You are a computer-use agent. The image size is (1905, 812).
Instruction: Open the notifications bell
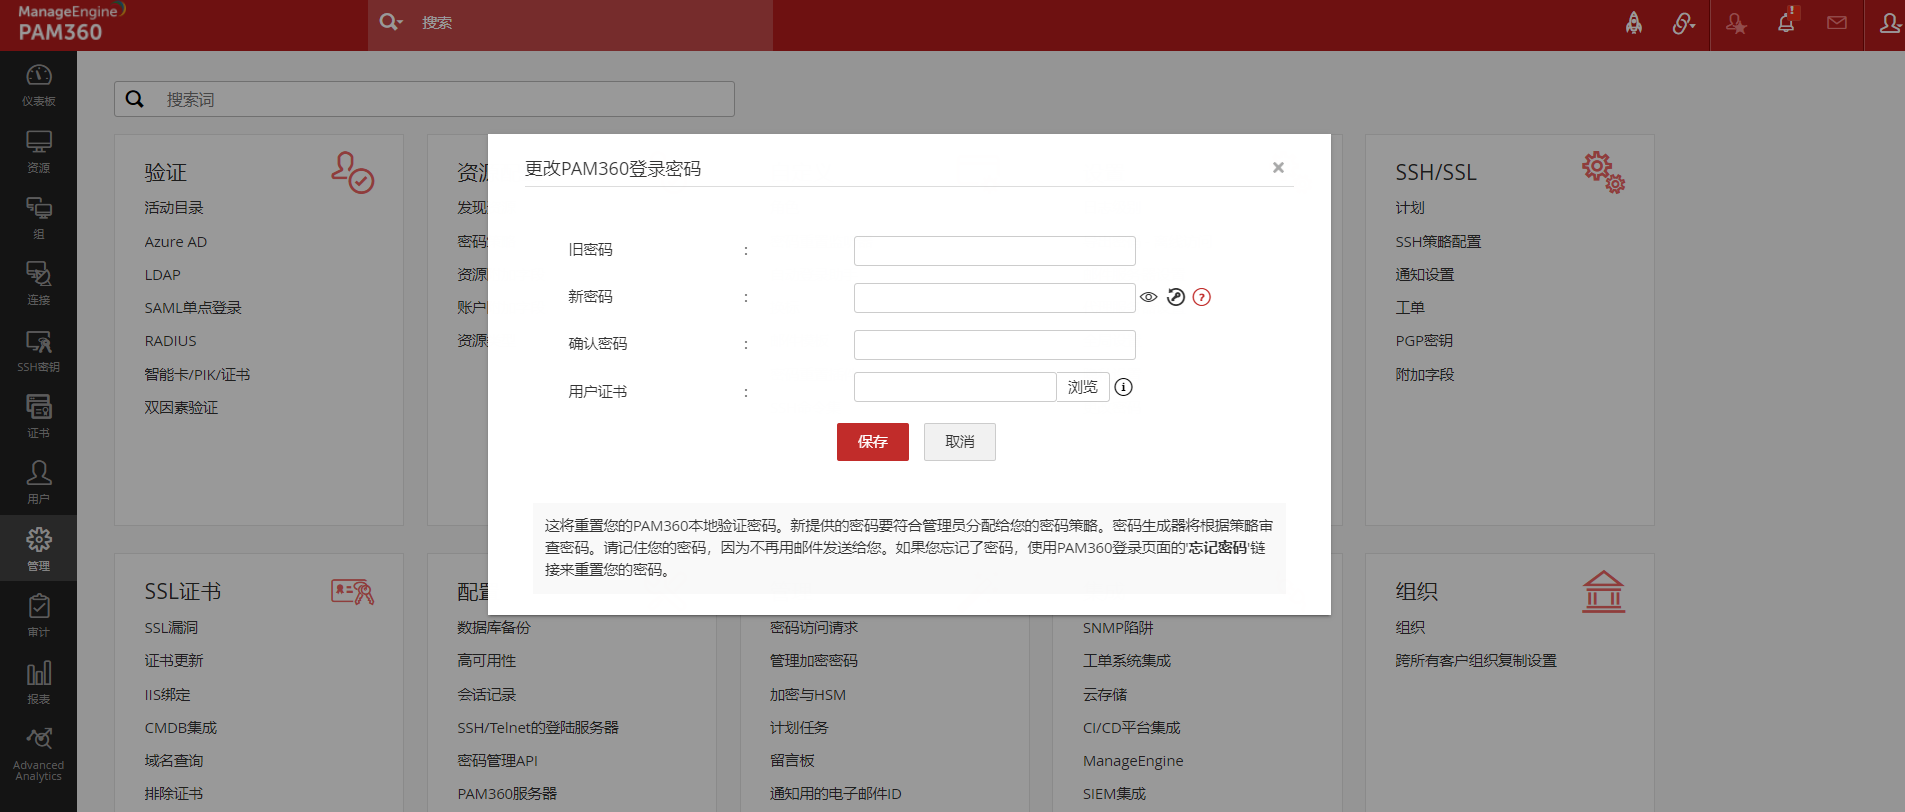coord(1786,22)
